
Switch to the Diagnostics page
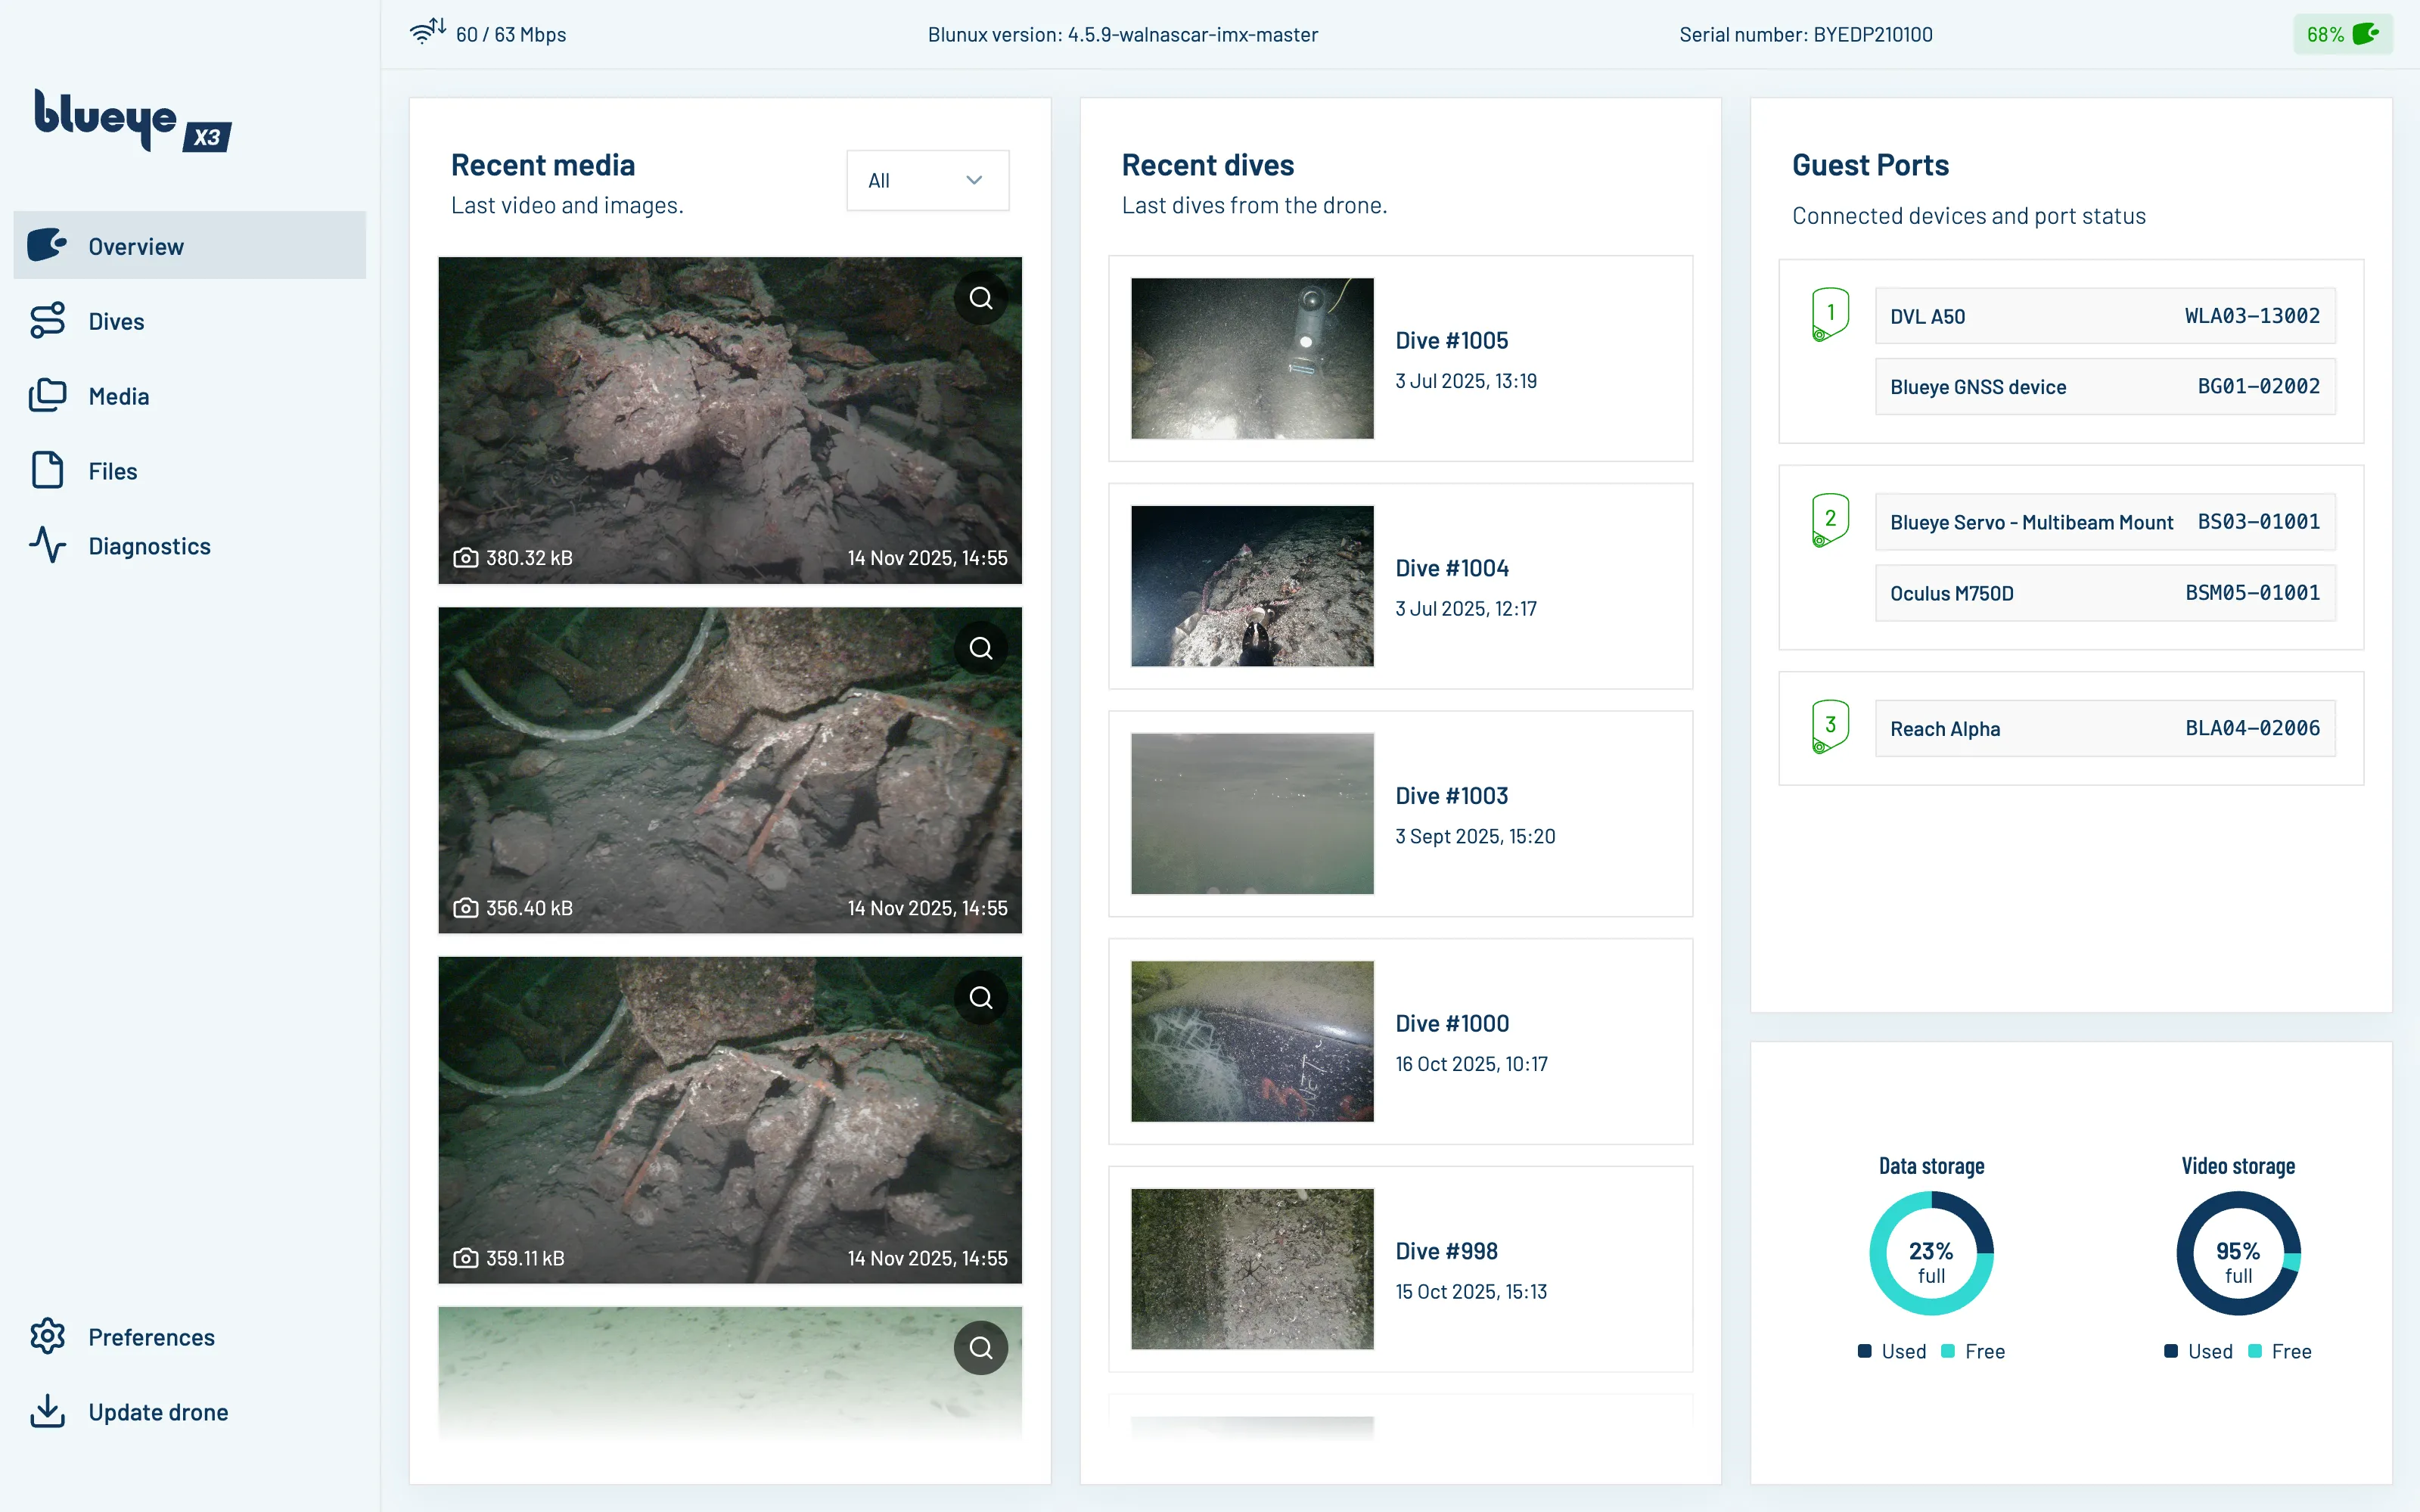pyautogui.click(x=189, y=545)
